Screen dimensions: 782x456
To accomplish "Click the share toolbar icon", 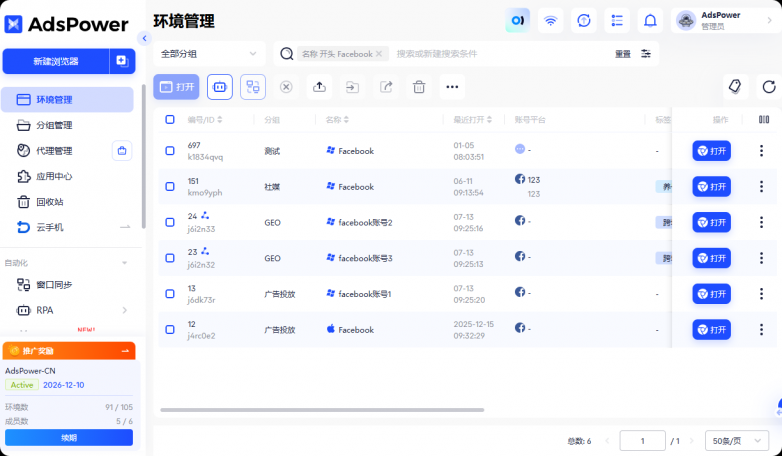I will click(x=386, y=87).
